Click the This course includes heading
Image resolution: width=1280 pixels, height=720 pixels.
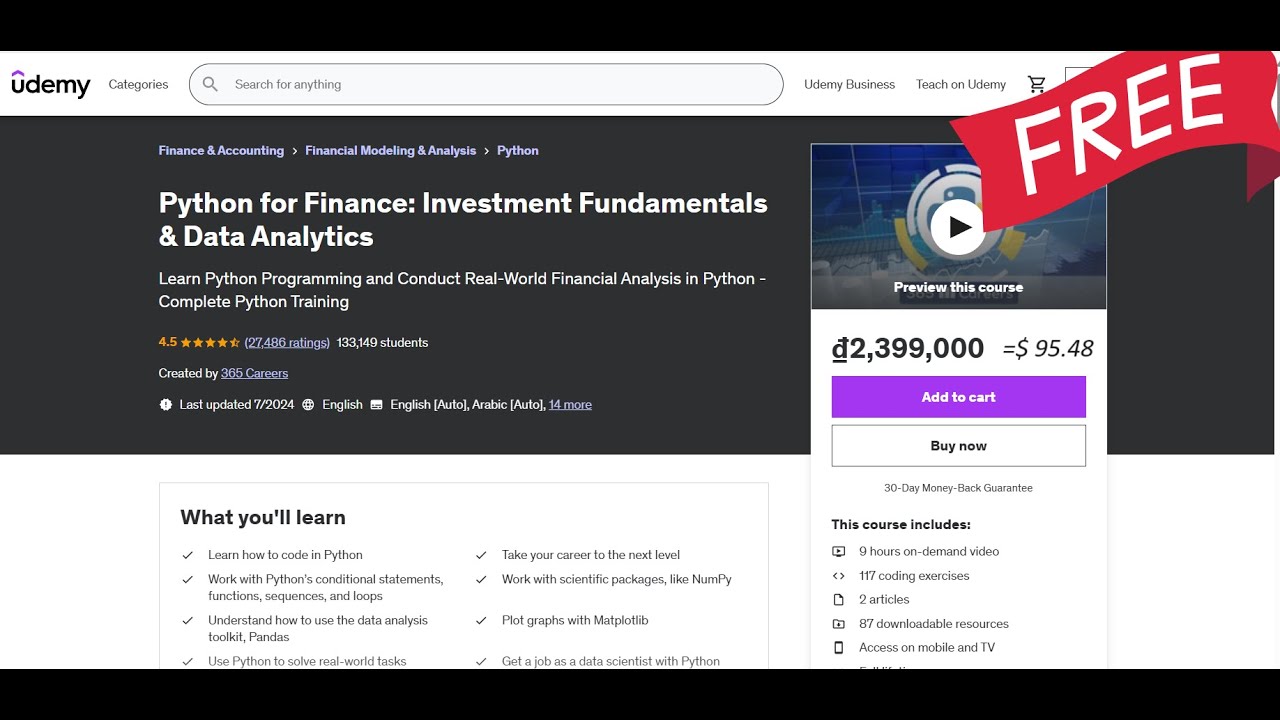point(901,524)
